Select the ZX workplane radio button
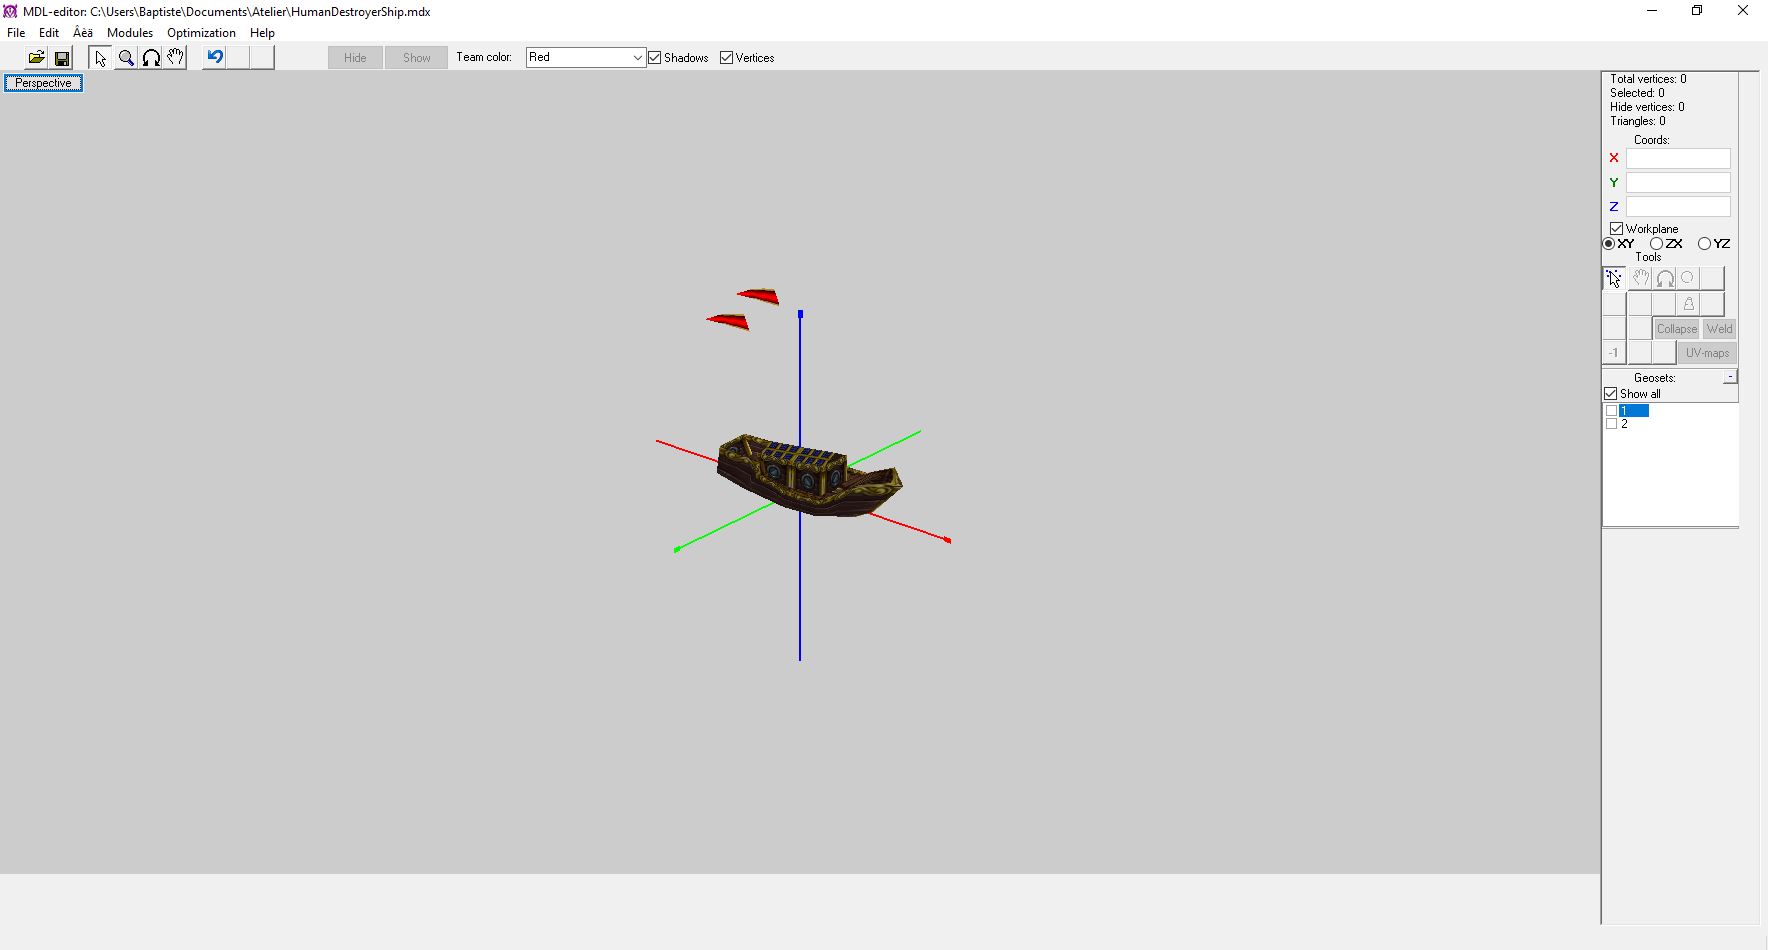This screenshot has height=950, width=1768. pos(1657,244)
